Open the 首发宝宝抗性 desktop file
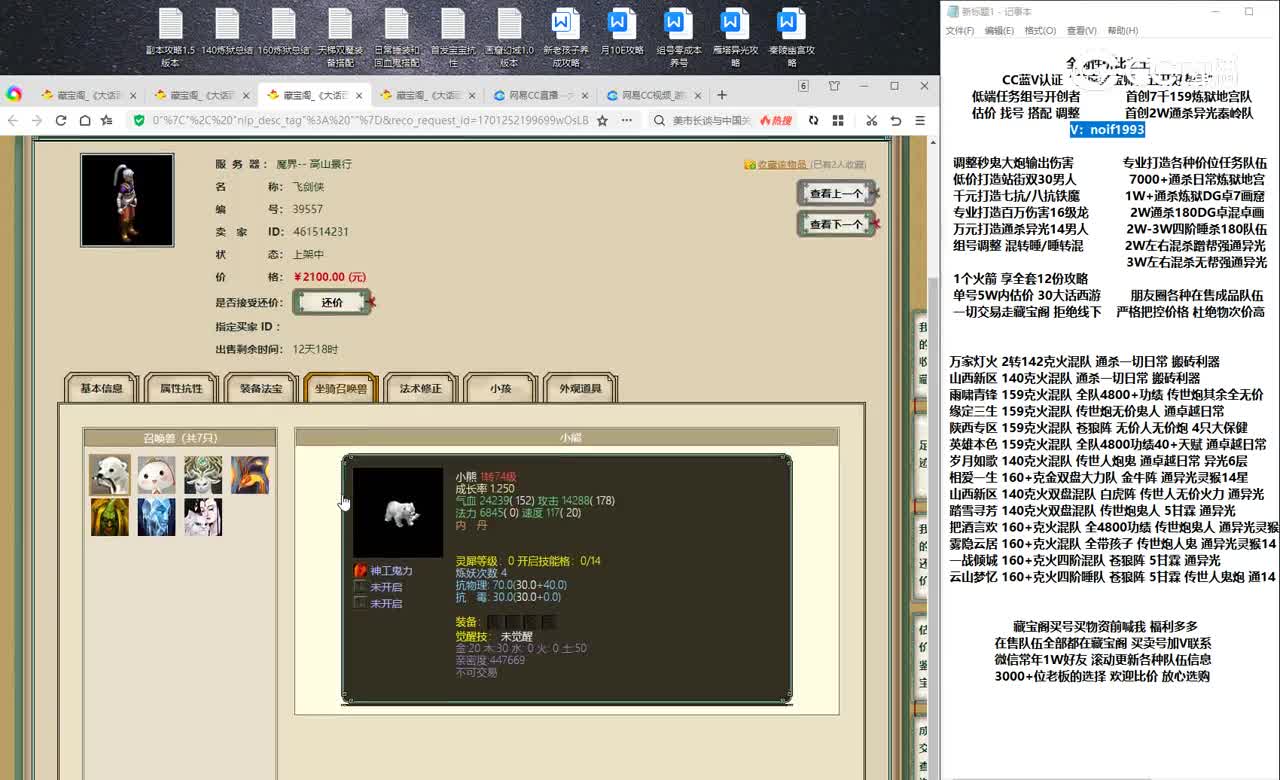 pos(453,38)
